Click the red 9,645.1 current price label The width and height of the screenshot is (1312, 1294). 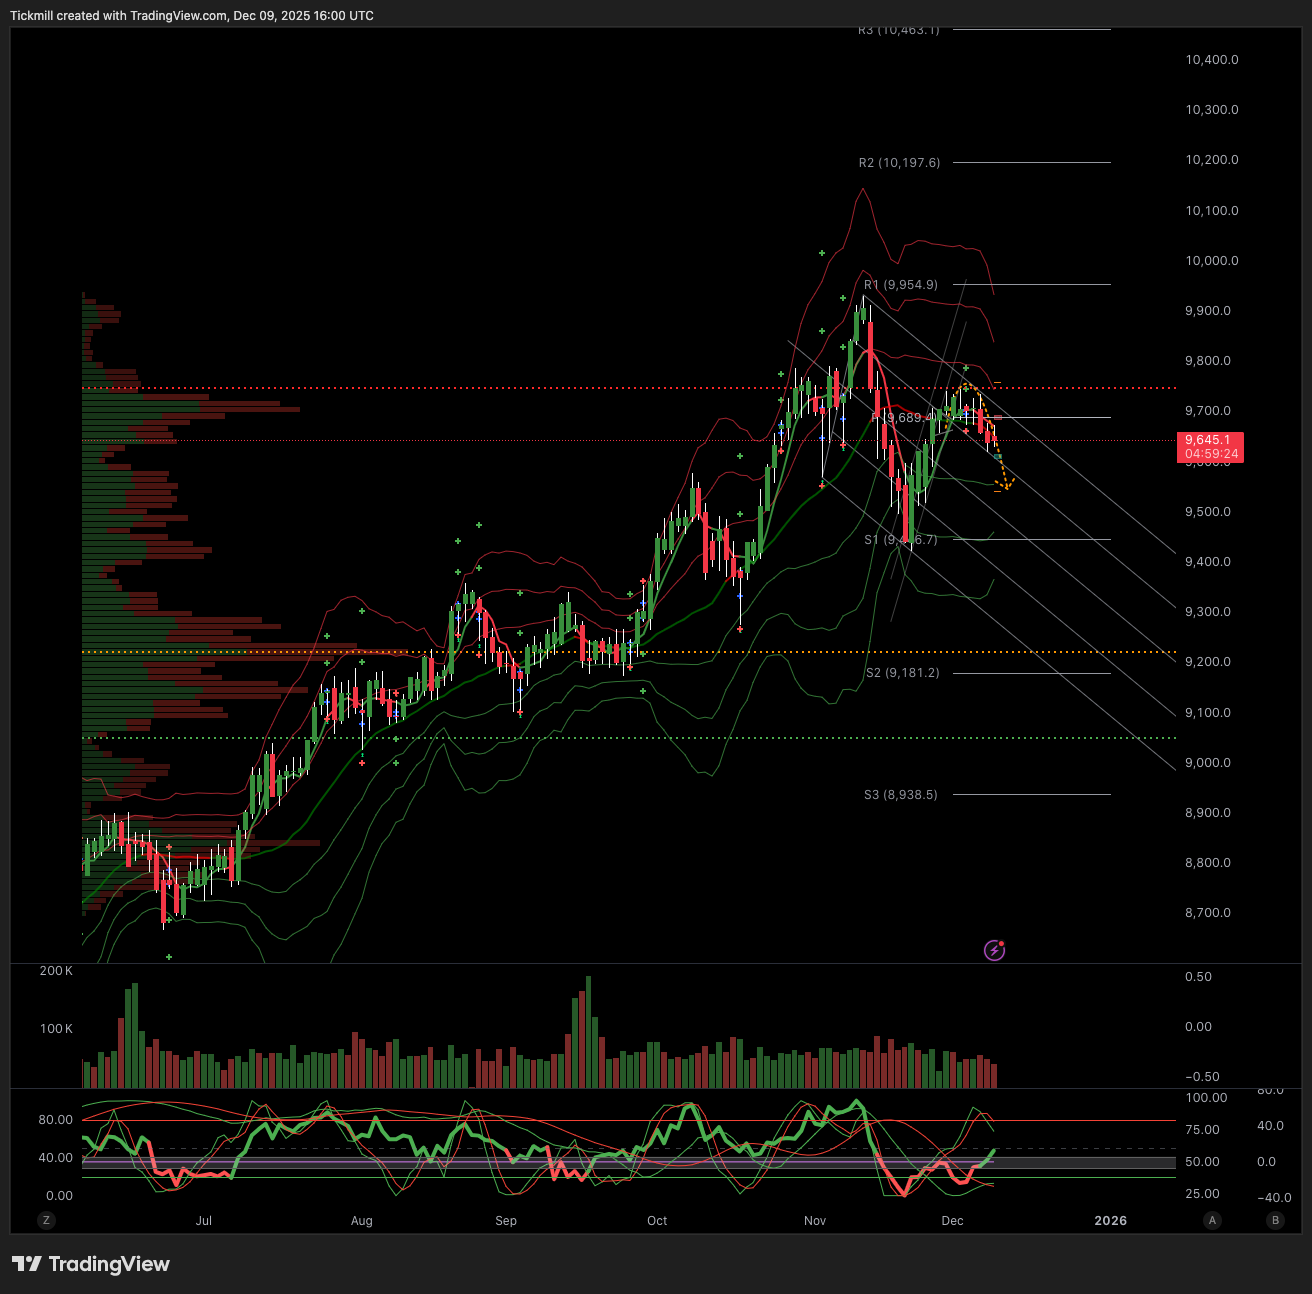pyautogui.click(x=1211, y=446)
